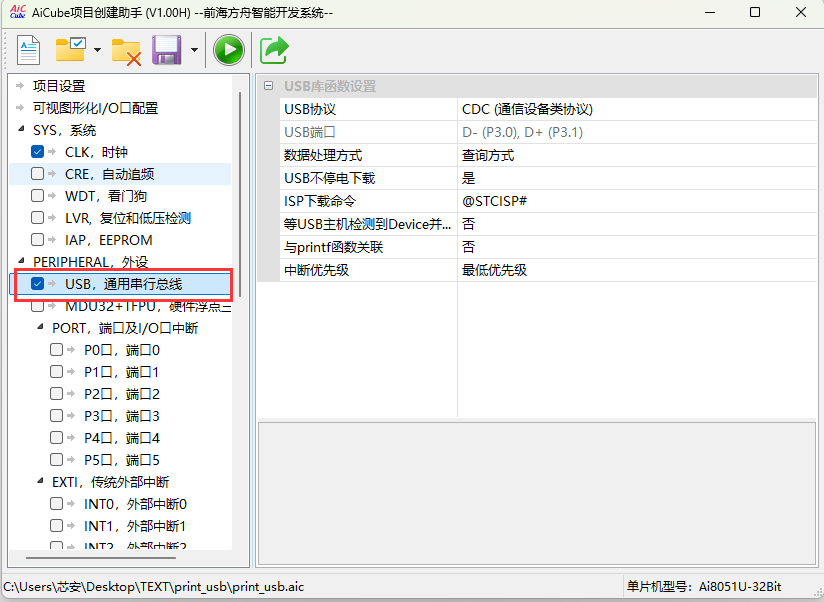
Task: Click 否 value for 与printf函数关联
Action: (x=468, y=247)
